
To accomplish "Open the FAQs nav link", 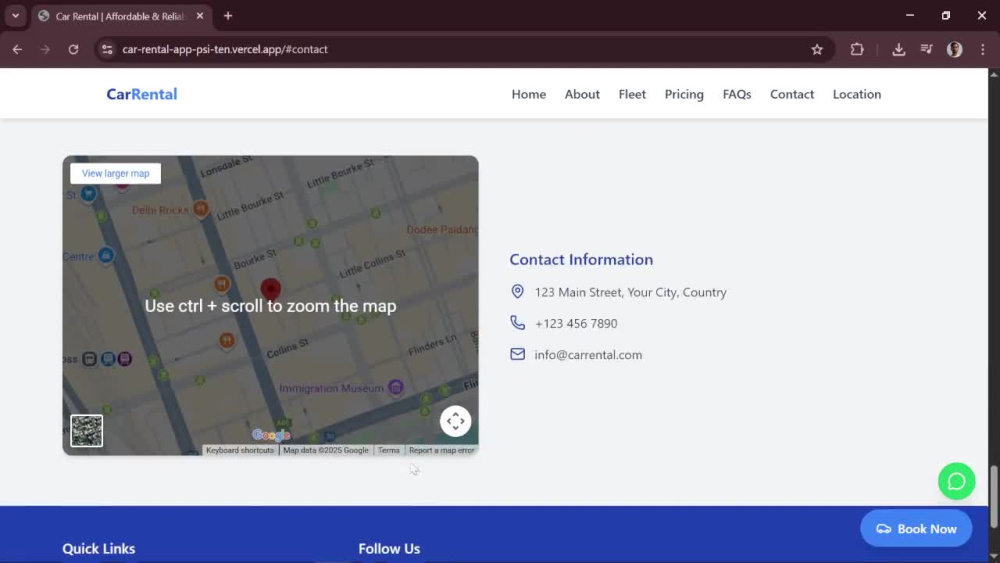I will pyautogui.click(x=737, y=94).
